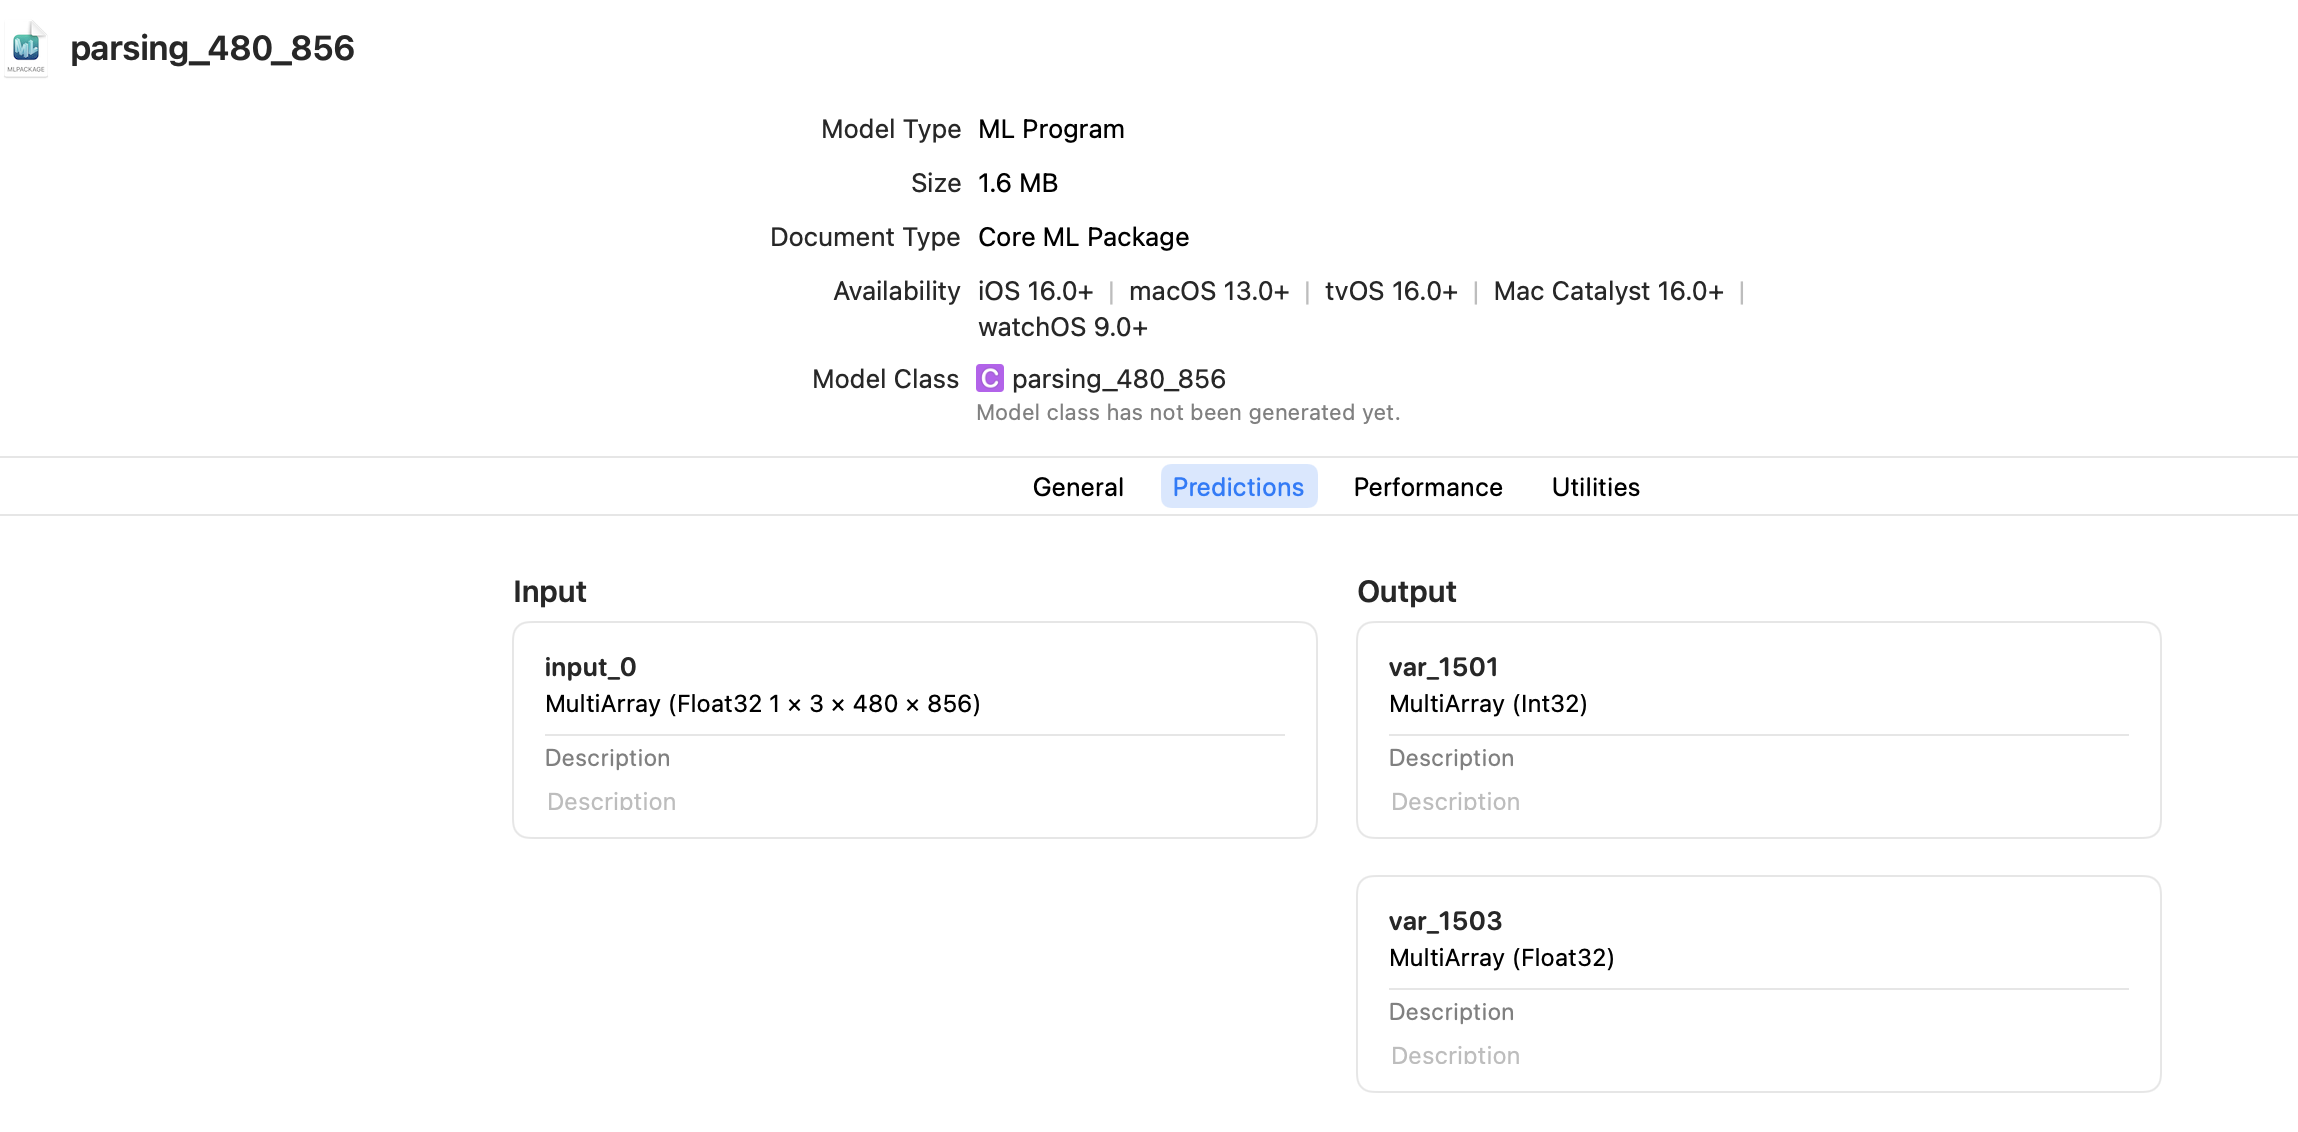Viewport: 2298px width, 1132px height.
Task: Select the var_1501 output name
Action: point(1443,667)
